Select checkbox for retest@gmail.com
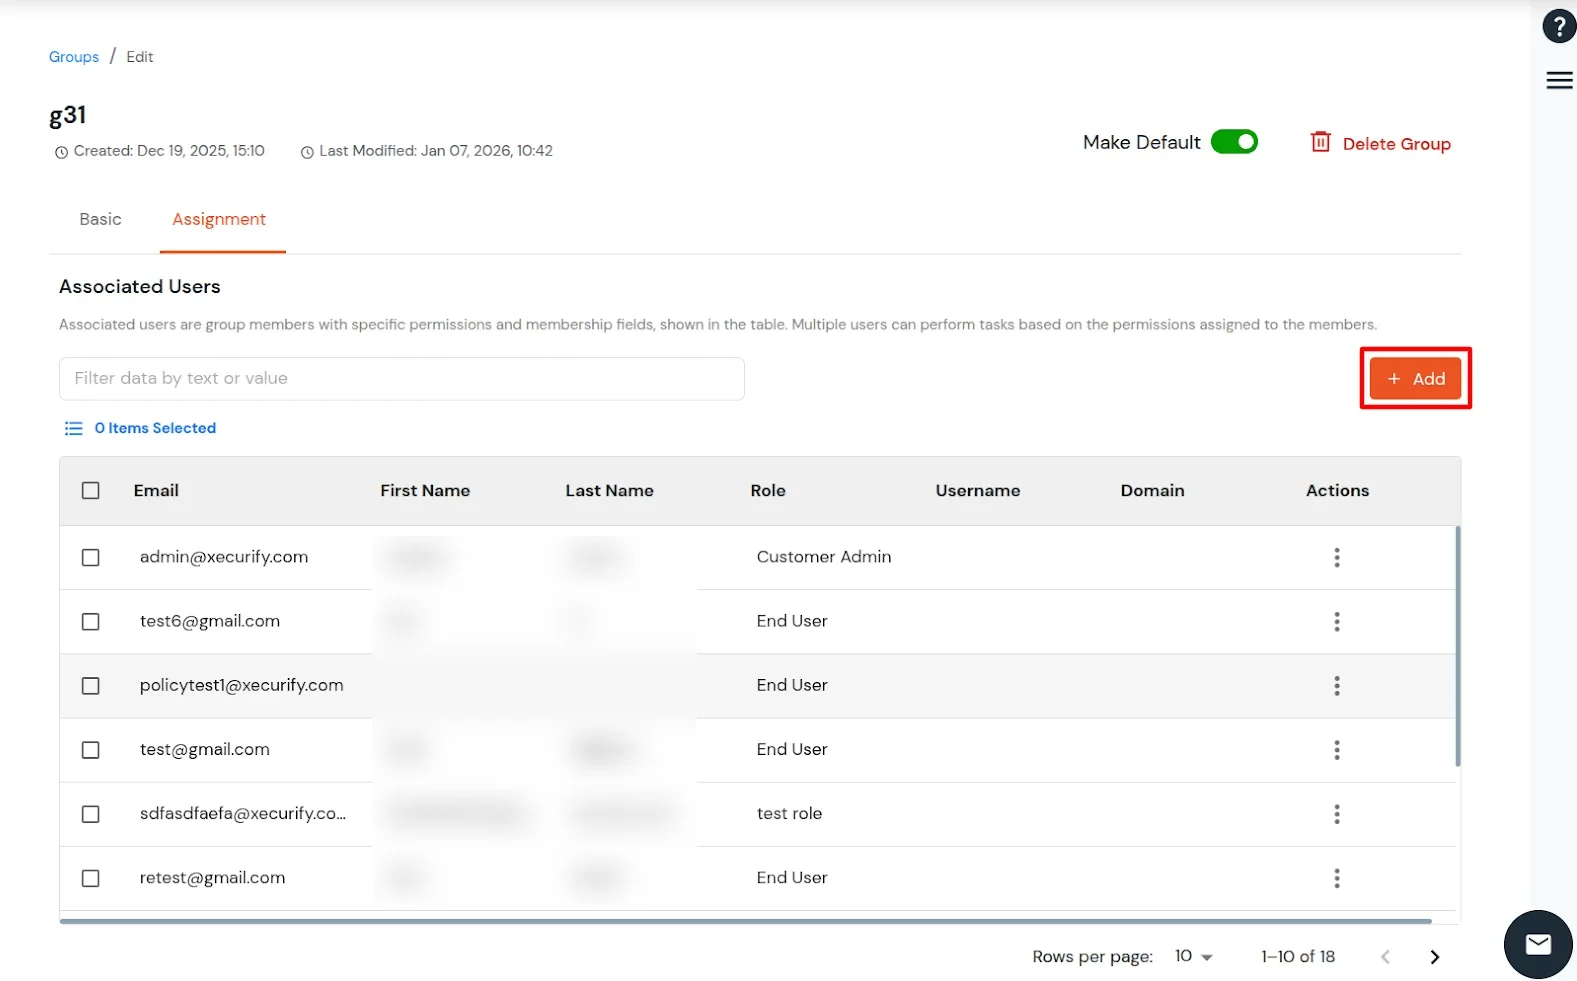 tap(90, 877)
